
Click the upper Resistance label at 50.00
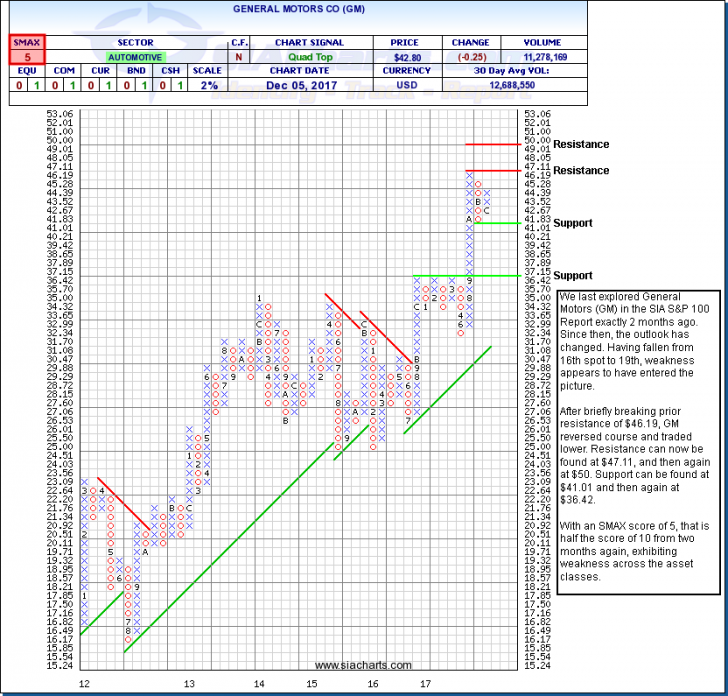582,145
